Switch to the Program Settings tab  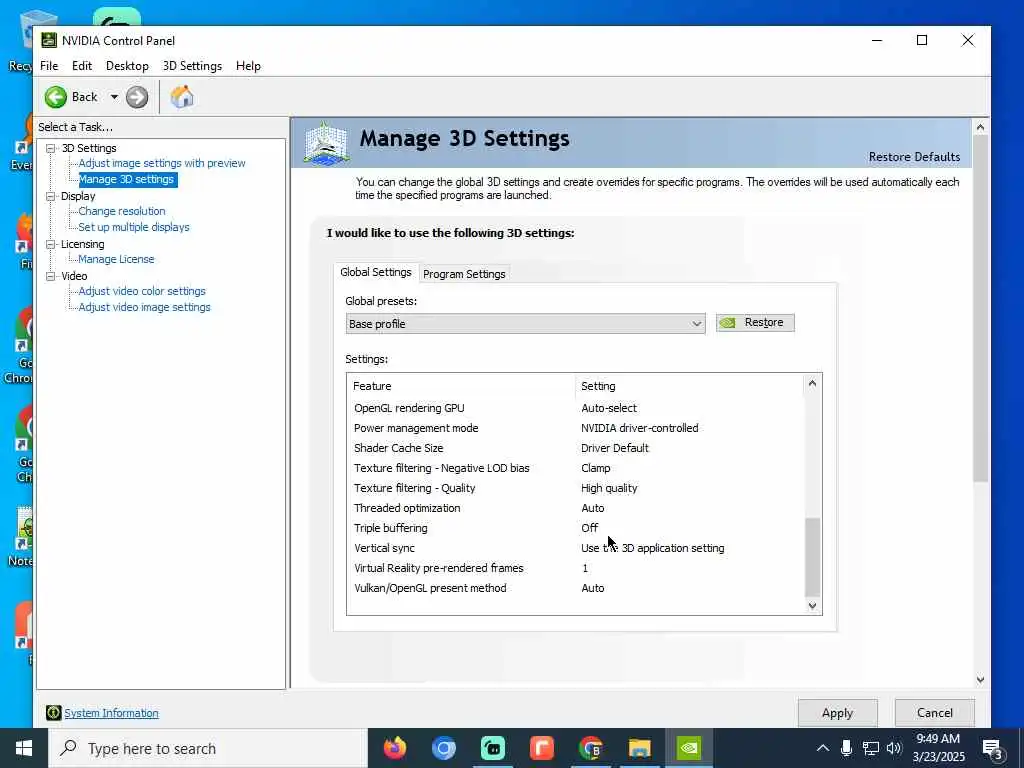click(464, 274)
